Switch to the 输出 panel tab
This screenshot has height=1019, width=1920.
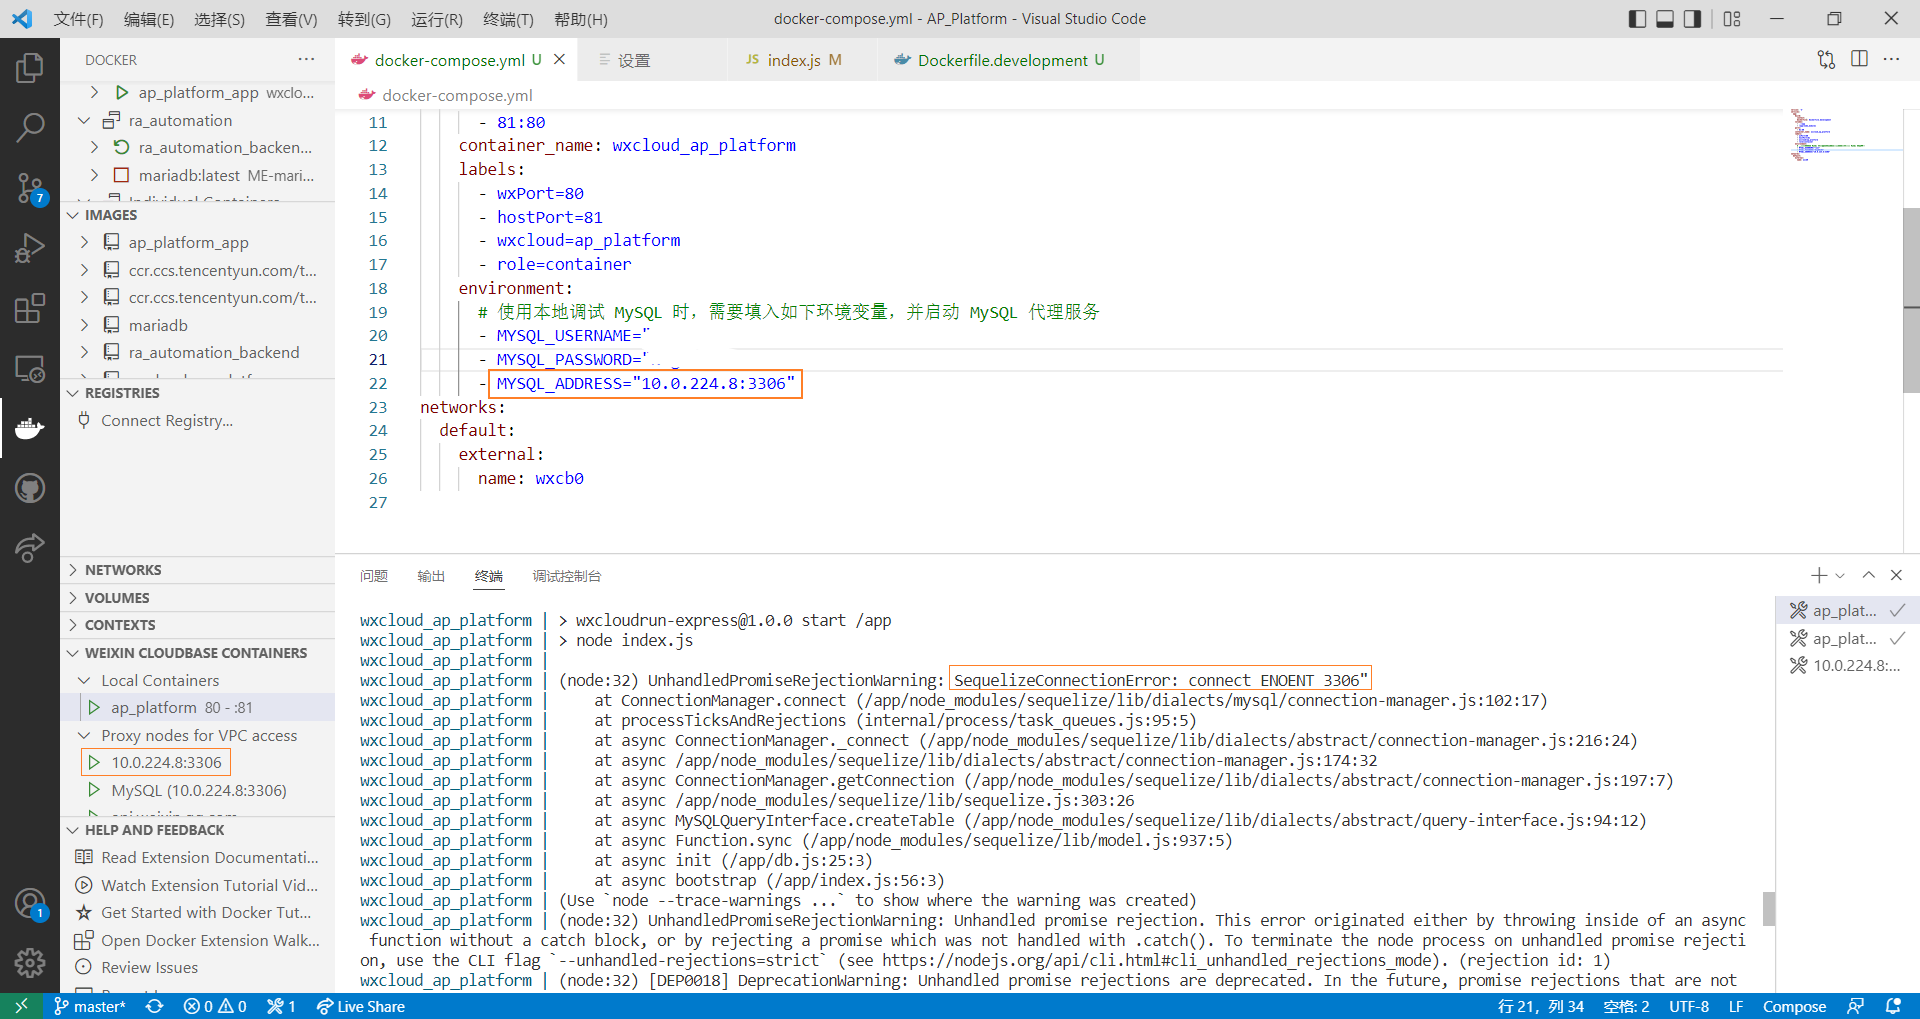431,576
